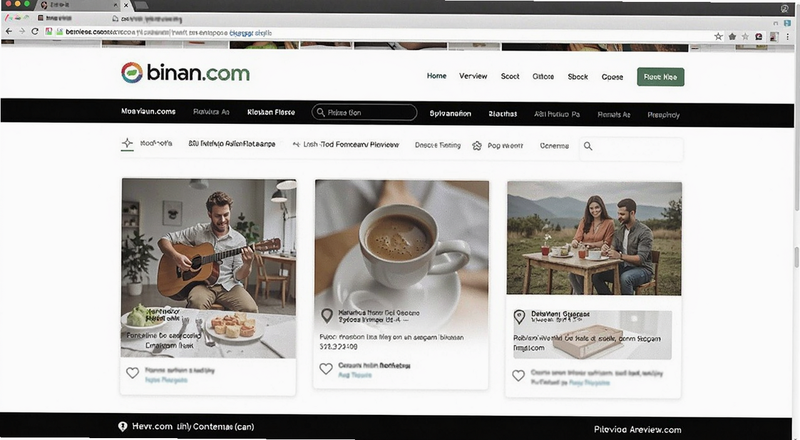This screenshot has width=800, height=440.
Task: Like the couple picnic card with heart
Action: point(518,376)
